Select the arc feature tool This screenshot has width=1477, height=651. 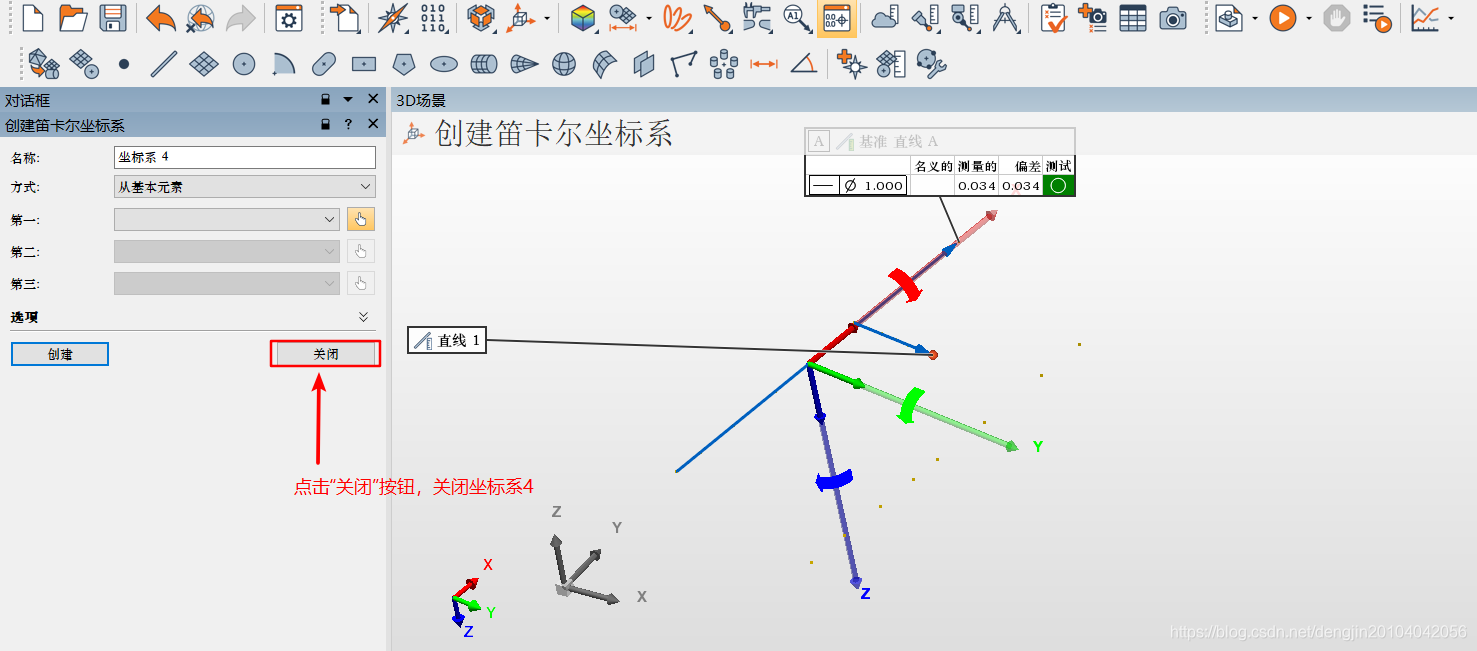284,65
